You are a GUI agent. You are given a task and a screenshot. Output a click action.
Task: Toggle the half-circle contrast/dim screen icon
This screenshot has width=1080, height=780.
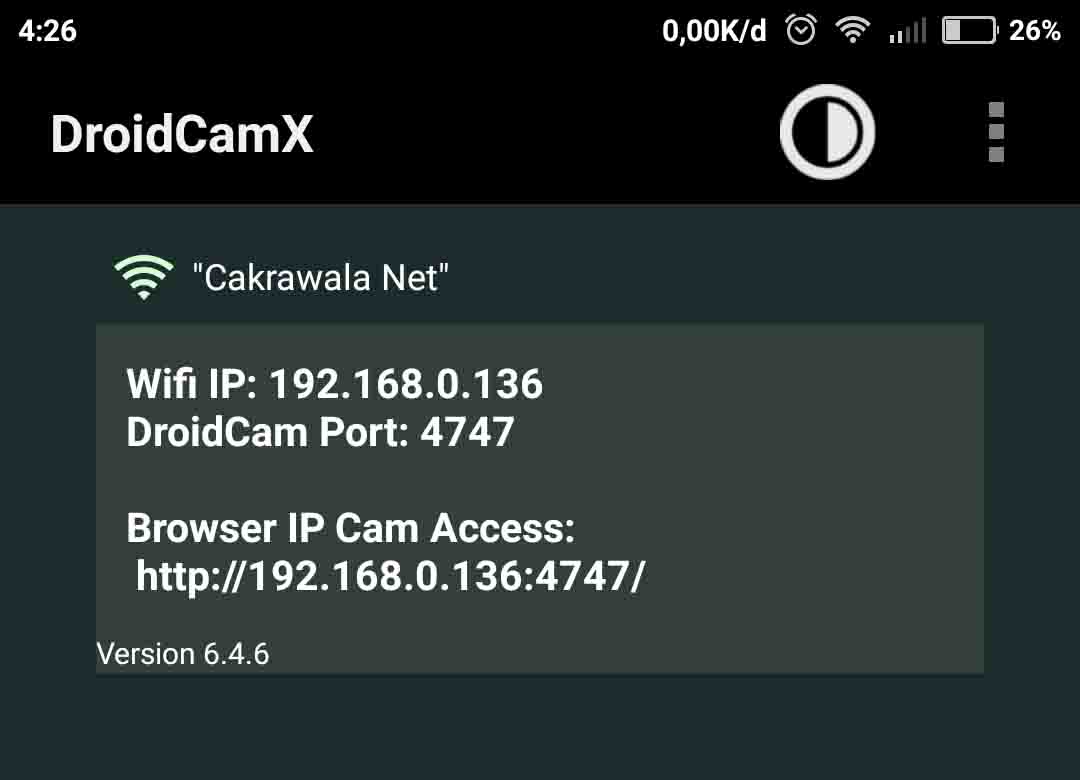coord(827,132)
